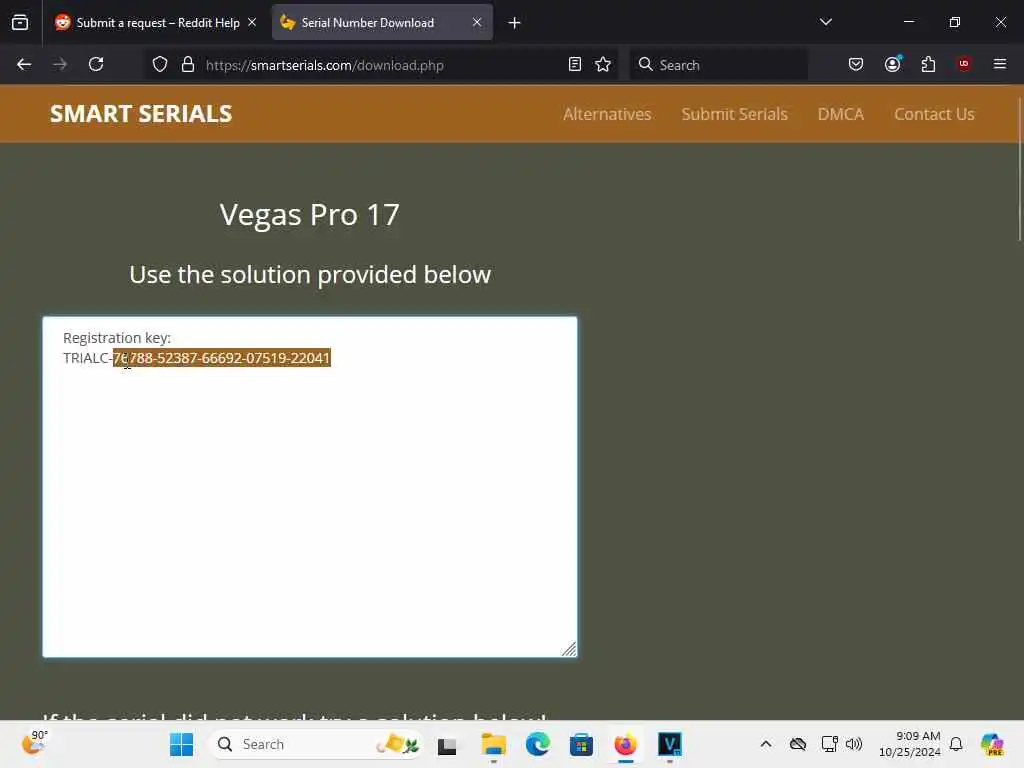Click the Firefox Search box

[719, 65]
